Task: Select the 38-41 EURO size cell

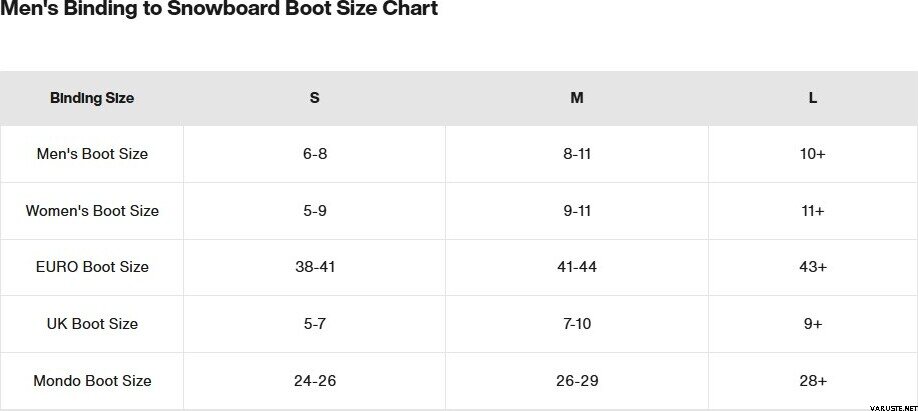Action: pyautogui.click(x=315, y=267)
